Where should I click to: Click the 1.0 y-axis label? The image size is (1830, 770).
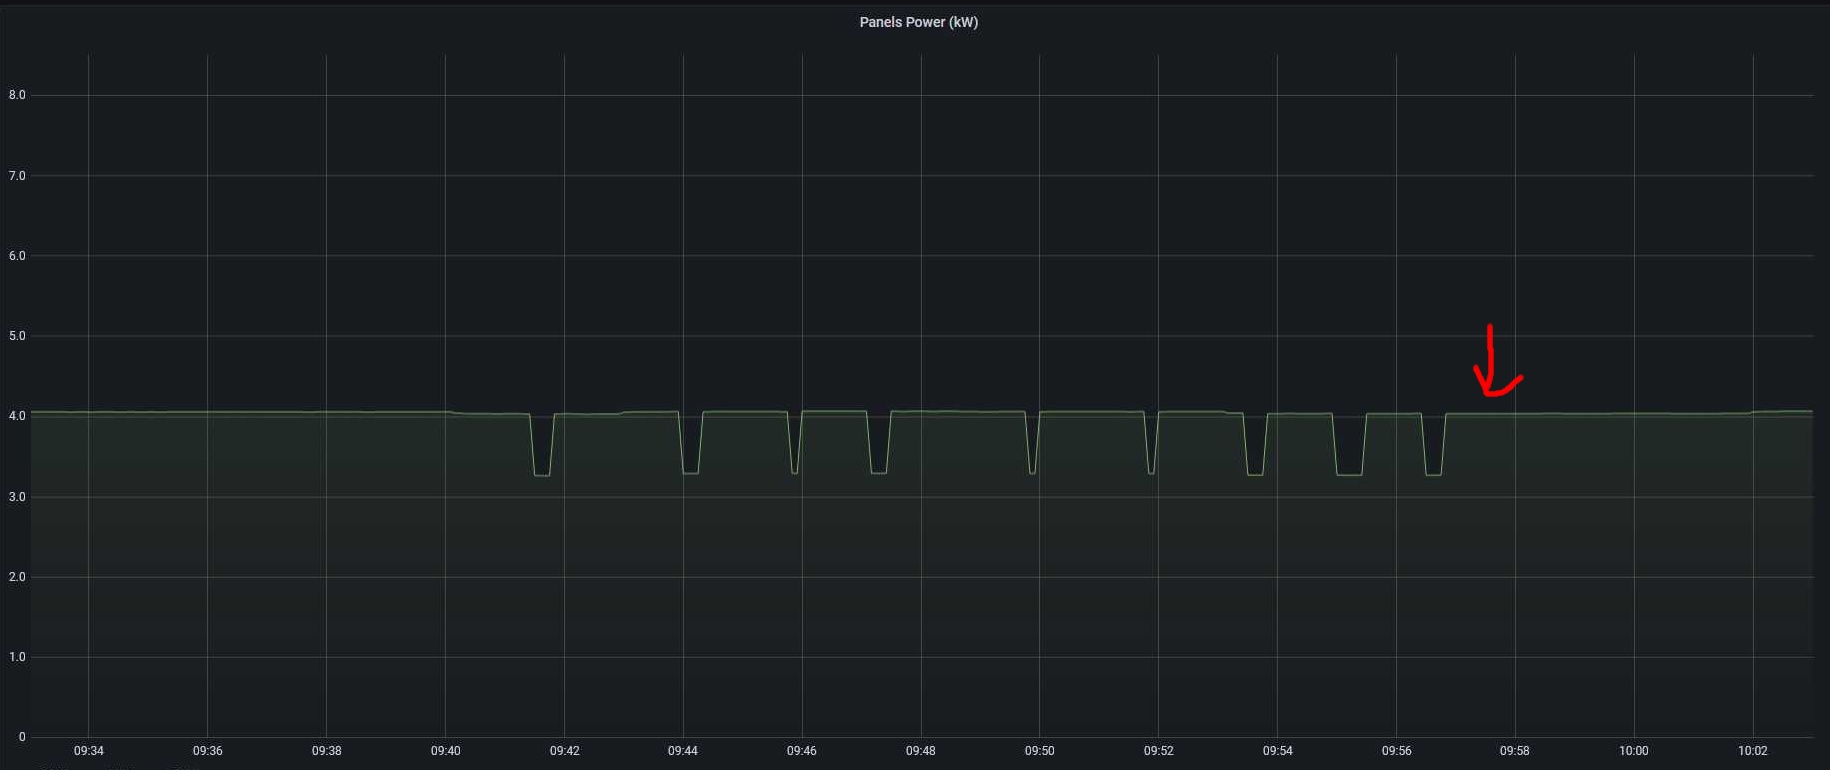(x=17, y=657)
